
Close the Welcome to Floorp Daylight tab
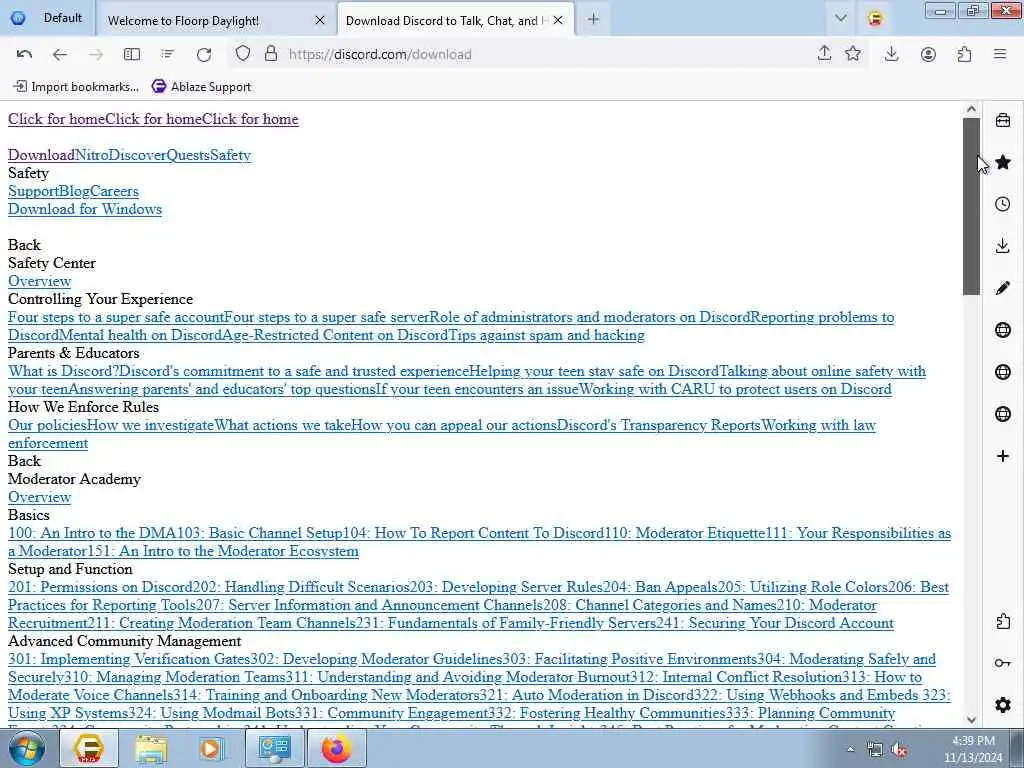coord(320,20)
